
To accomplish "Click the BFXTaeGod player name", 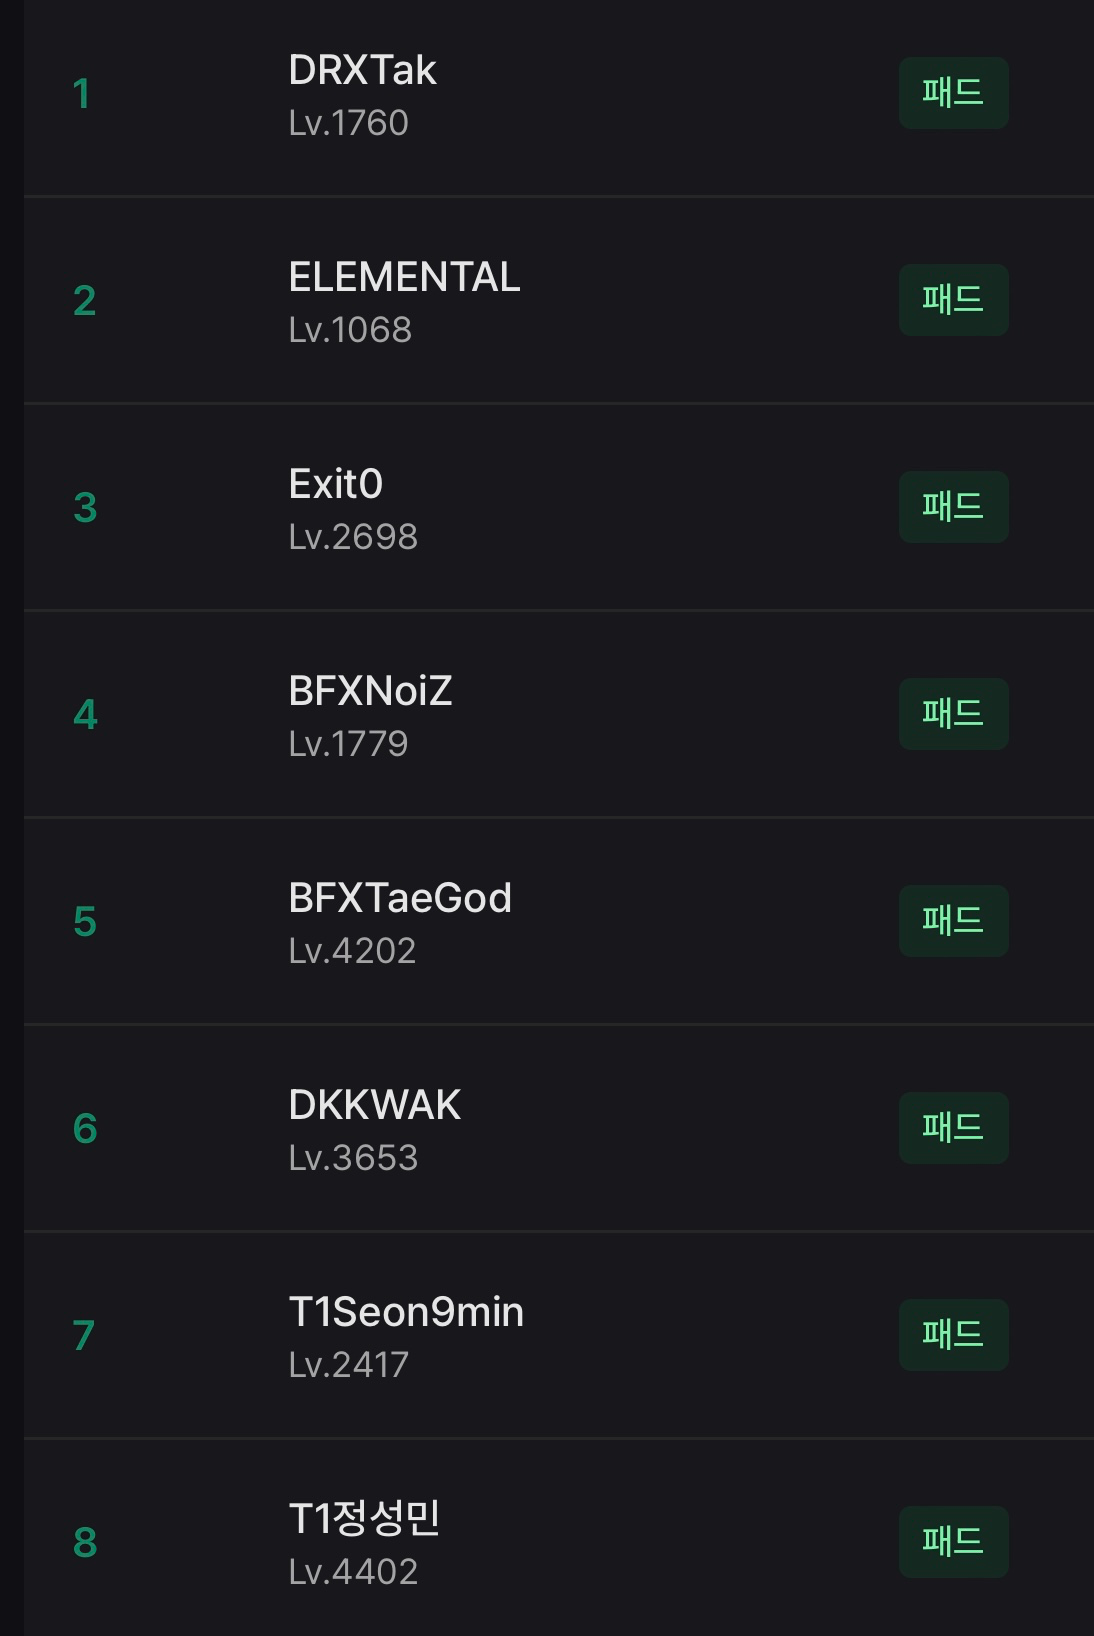I will 400,899.
